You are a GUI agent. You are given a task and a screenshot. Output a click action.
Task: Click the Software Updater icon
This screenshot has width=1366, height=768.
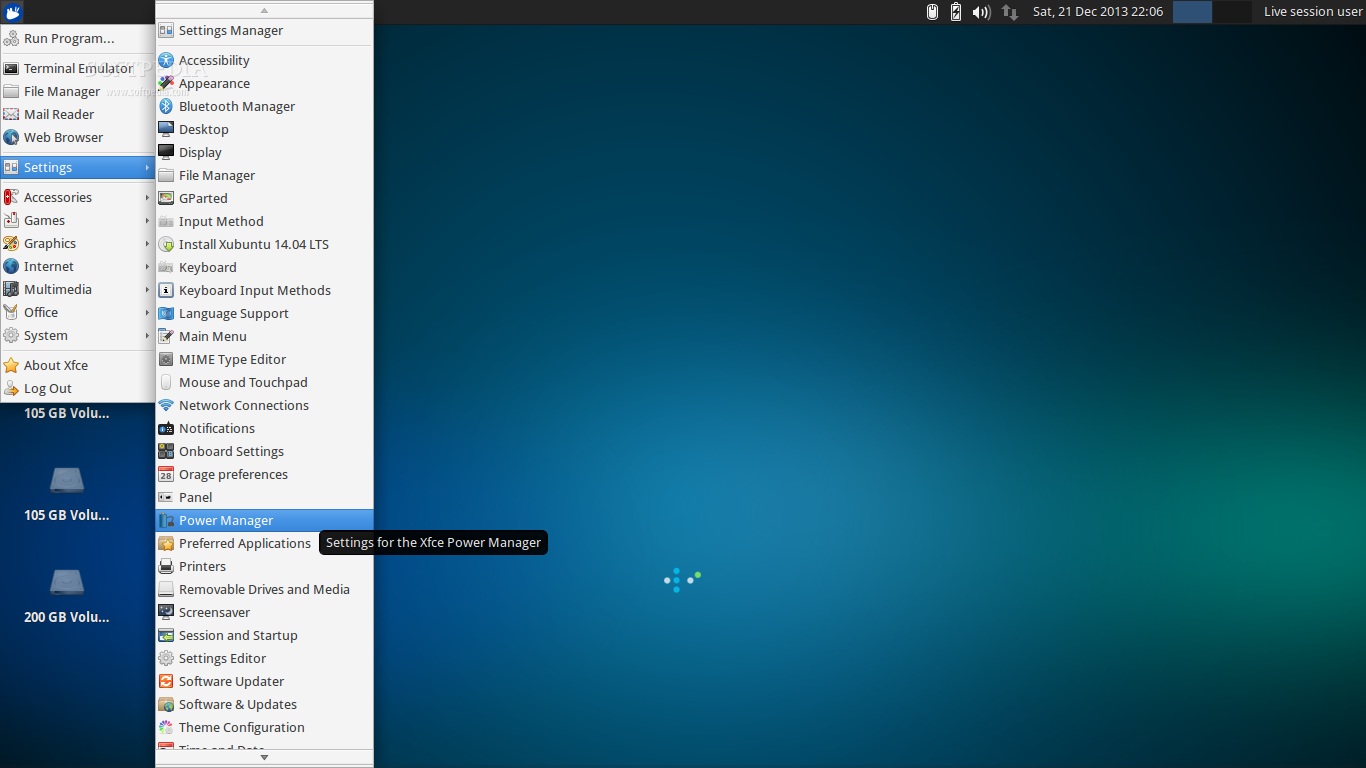click(166, 681)
